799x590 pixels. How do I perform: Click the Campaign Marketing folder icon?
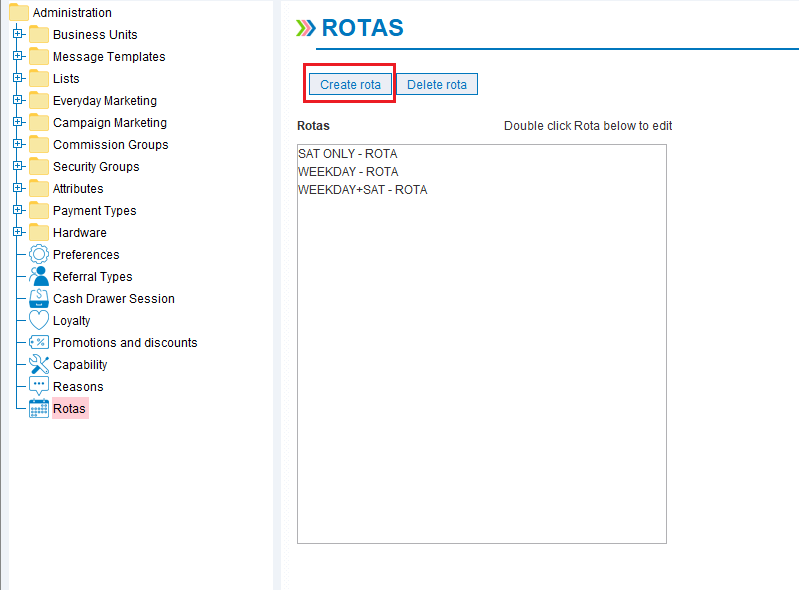pyautogui.click(x=39, y=122)
